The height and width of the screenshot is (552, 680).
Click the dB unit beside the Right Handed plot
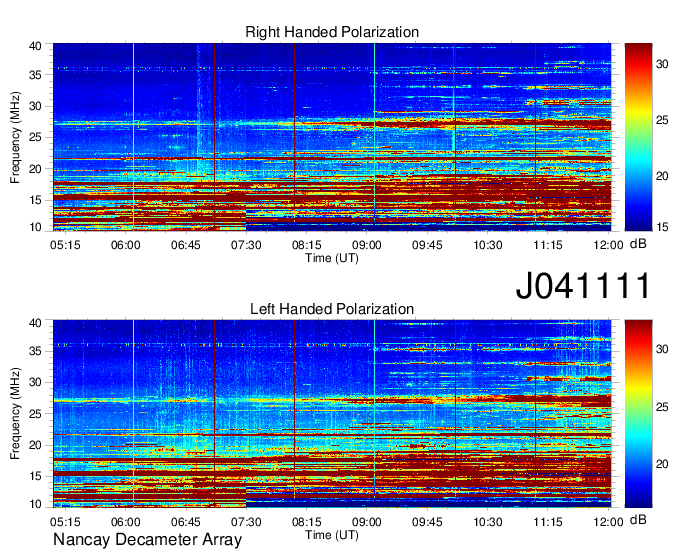coord(638,244)
